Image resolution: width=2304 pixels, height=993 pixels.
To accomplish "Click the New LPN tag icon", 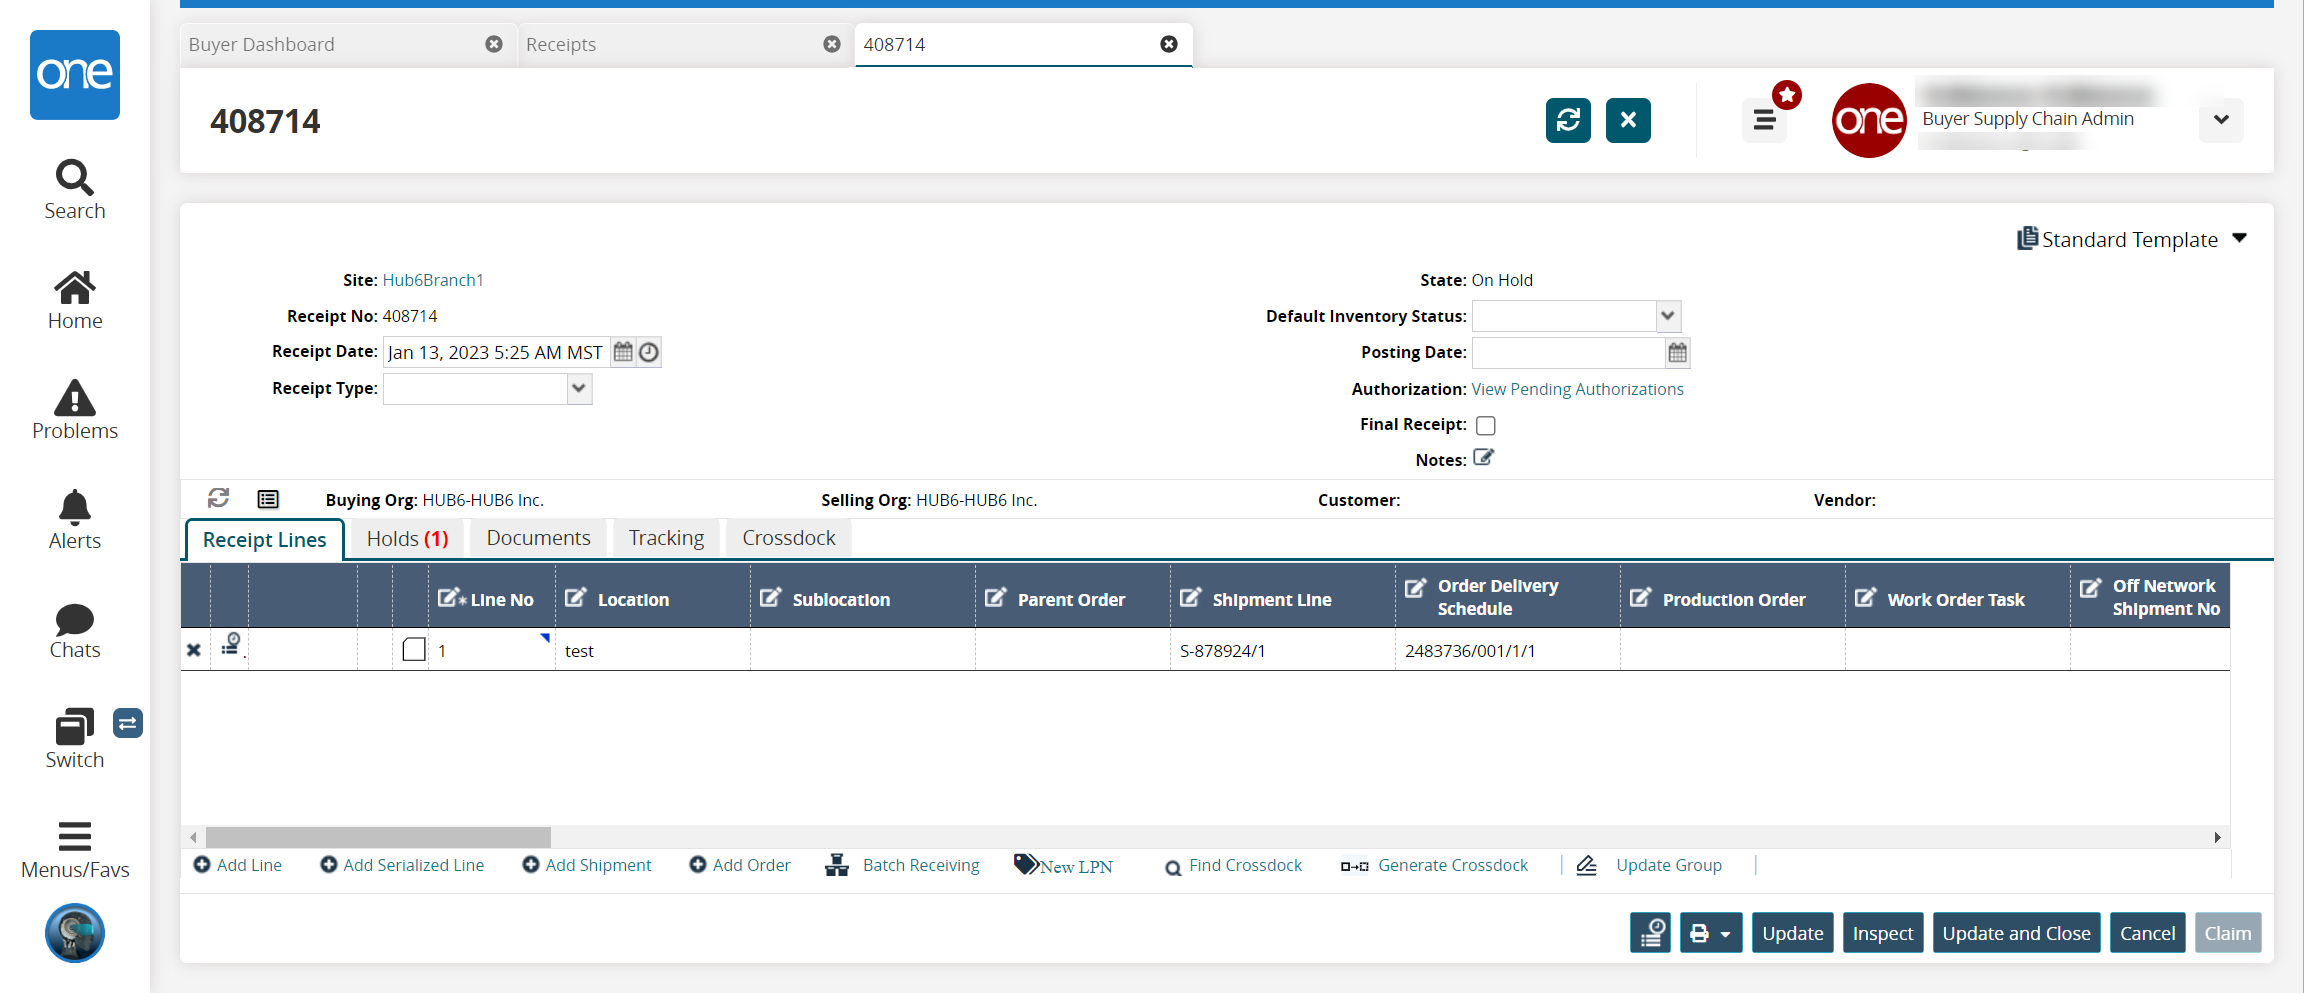I will [x=1026, y=864].
